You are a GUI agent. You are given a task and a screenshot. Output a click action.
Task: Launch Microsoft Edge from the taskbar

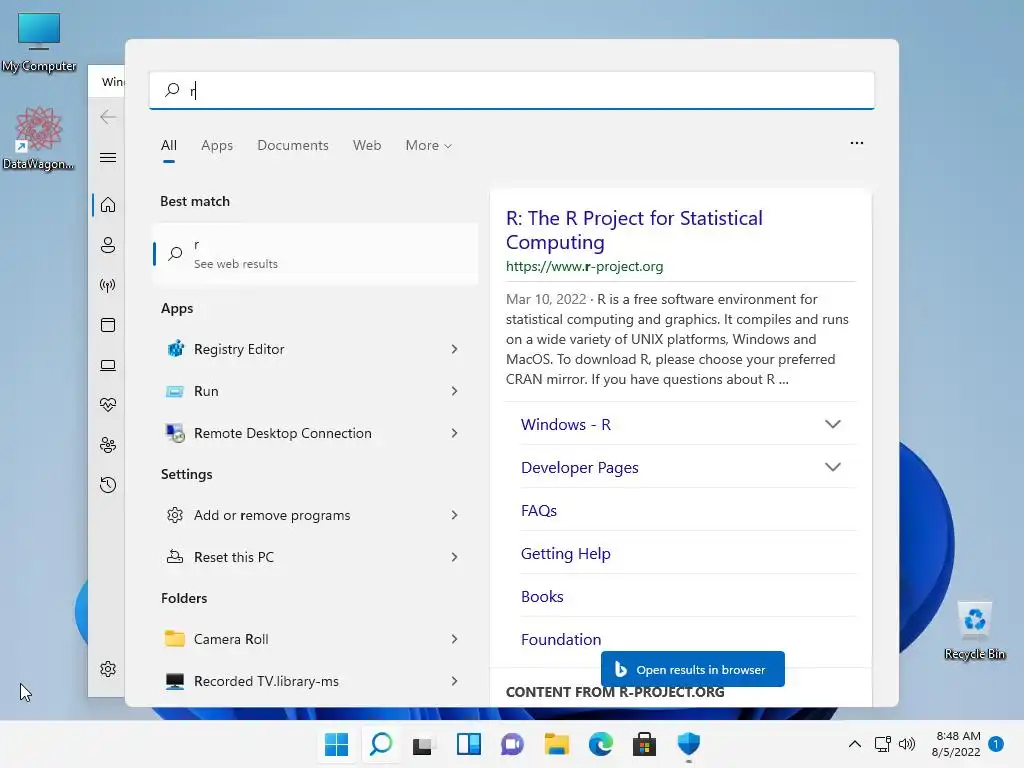tap(601, 744)
